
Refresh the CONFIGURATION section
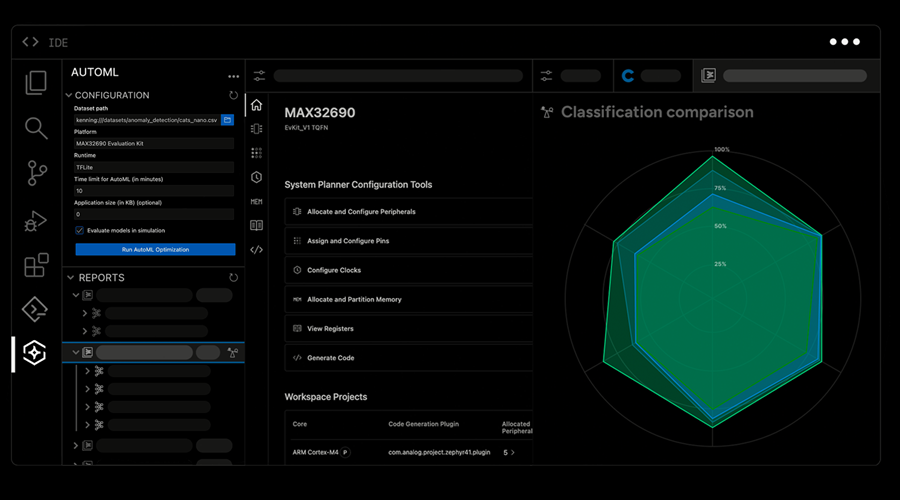(233, 95)
